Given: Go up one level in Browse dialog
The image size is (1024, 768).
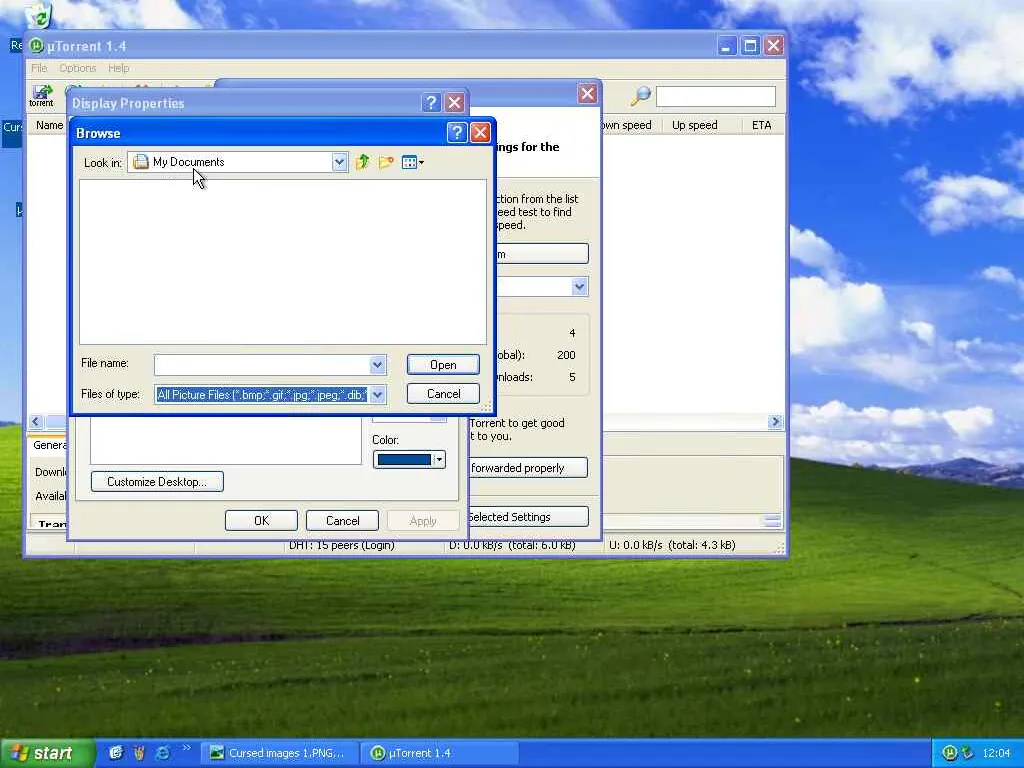Looking at the screenshot, I should point(362,162).
